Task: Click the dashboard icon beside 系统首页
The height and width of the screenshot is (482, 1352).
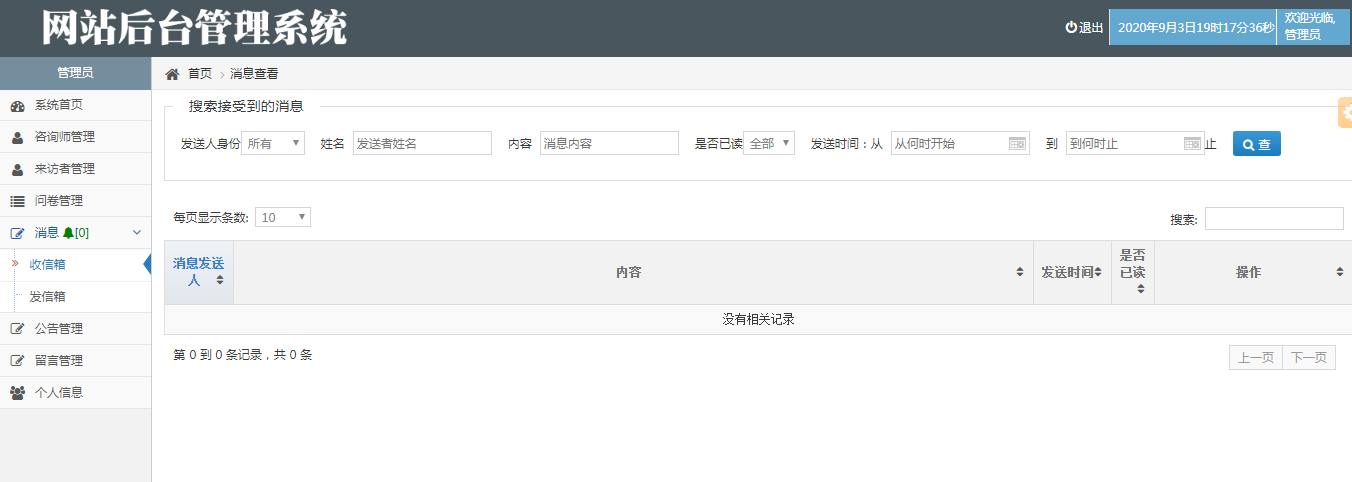Action: [x=17, y=105]
